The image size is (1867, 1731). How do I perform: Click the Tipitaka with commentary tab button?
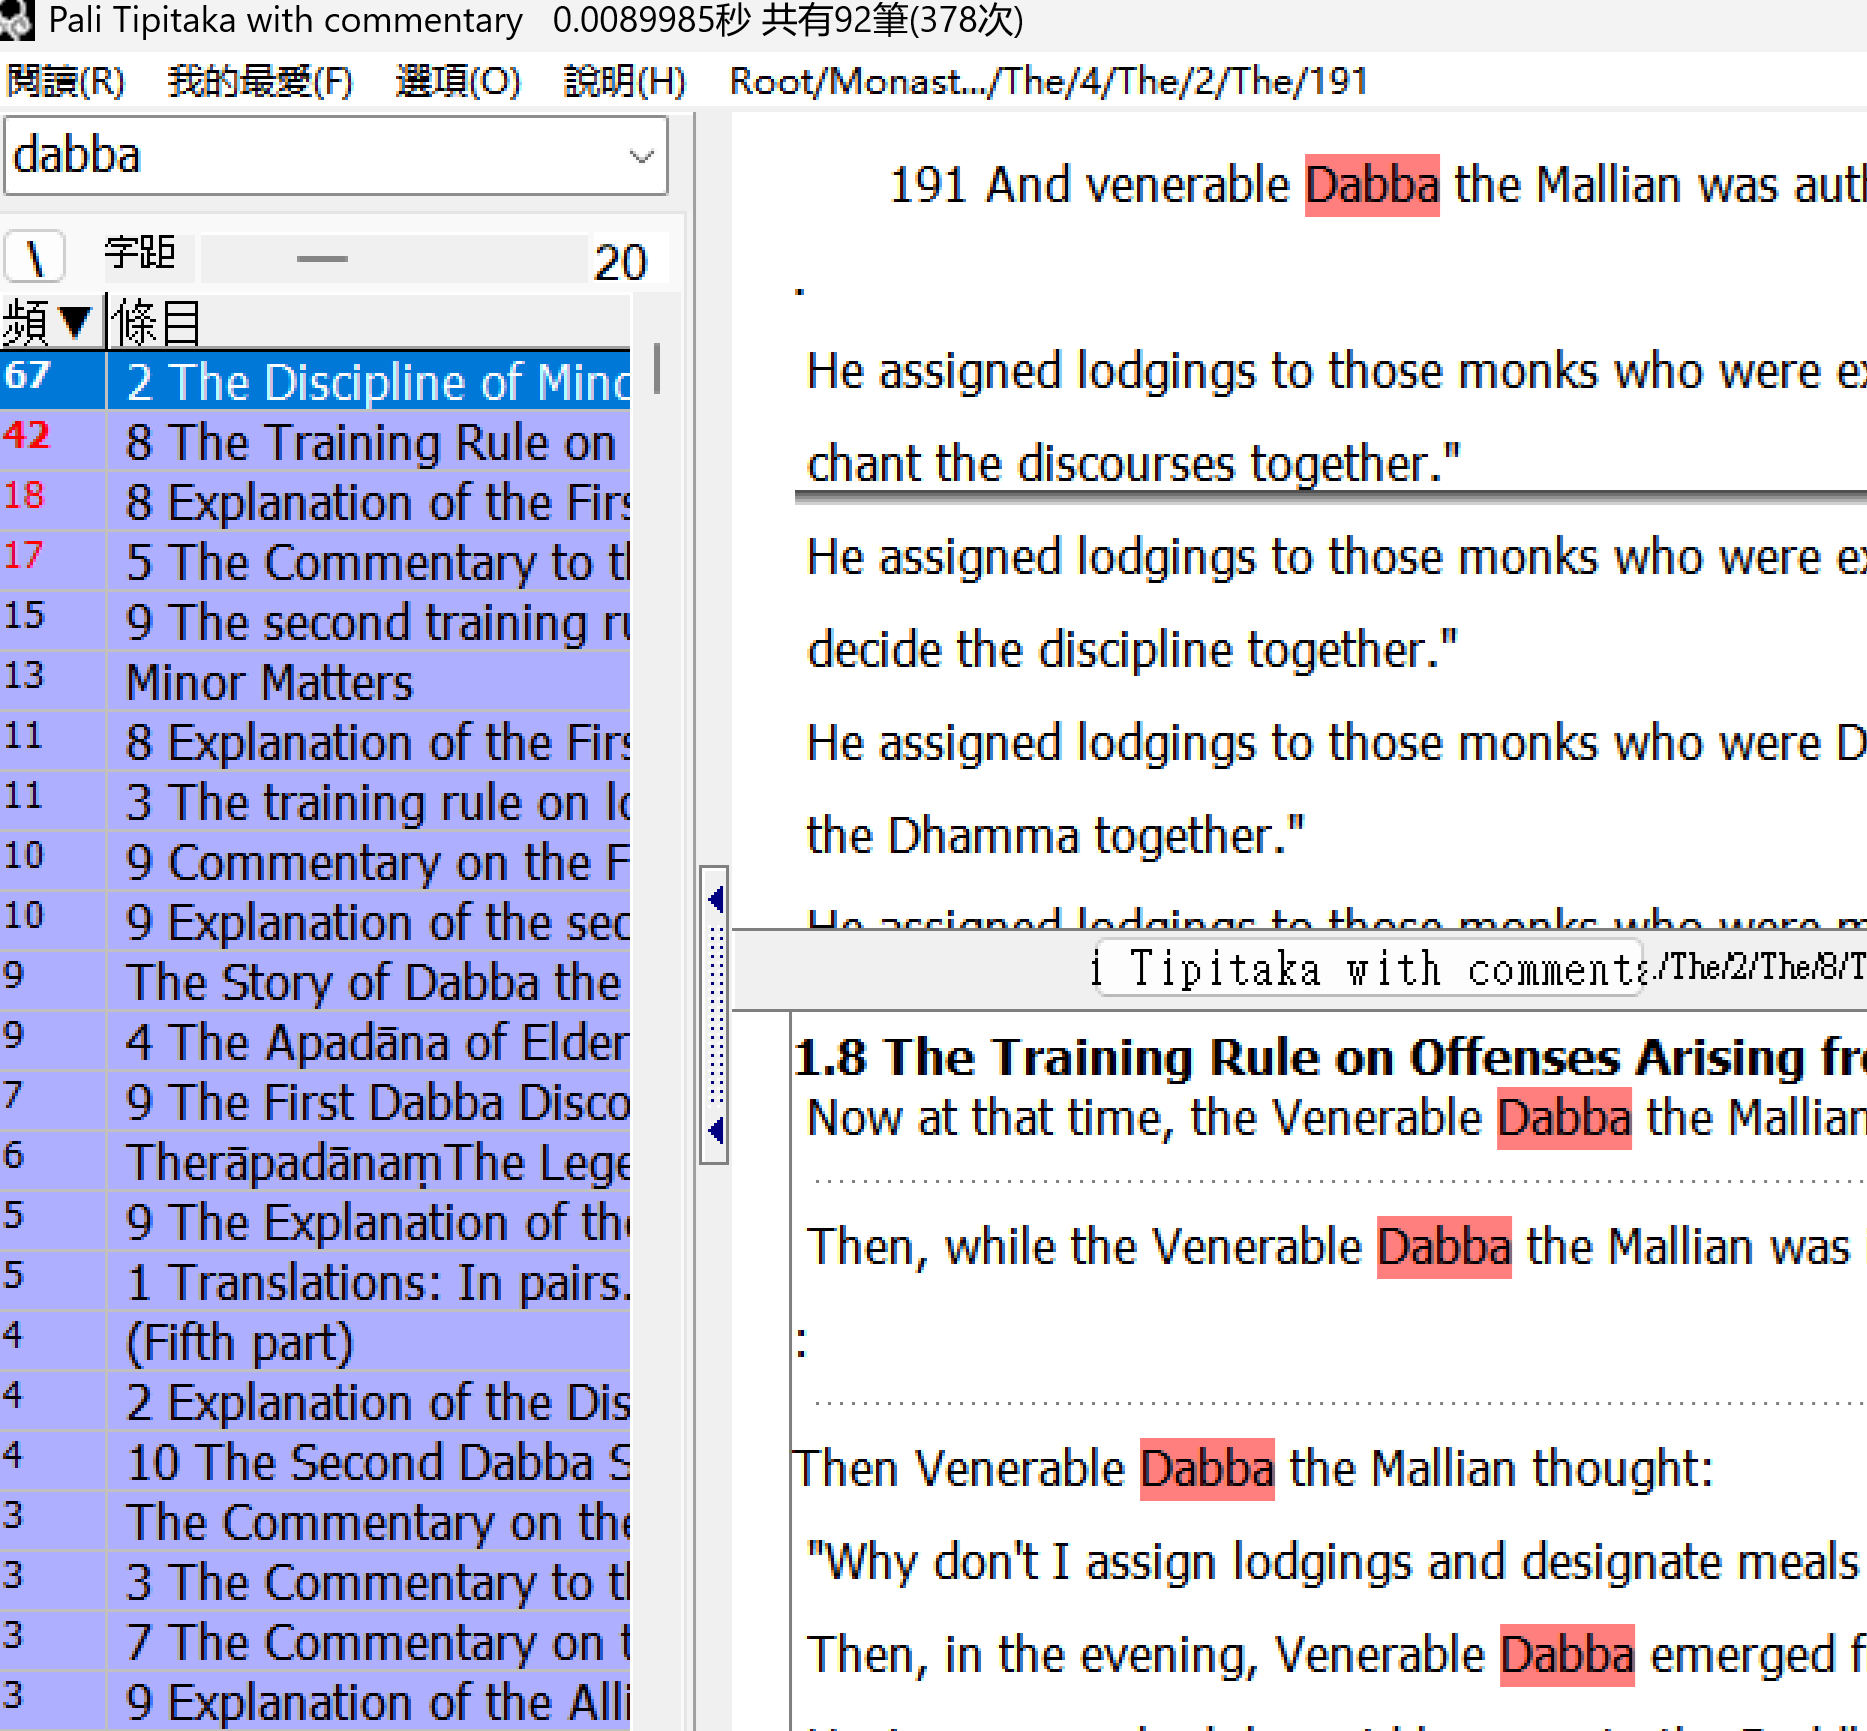(x=1368, y=969)
